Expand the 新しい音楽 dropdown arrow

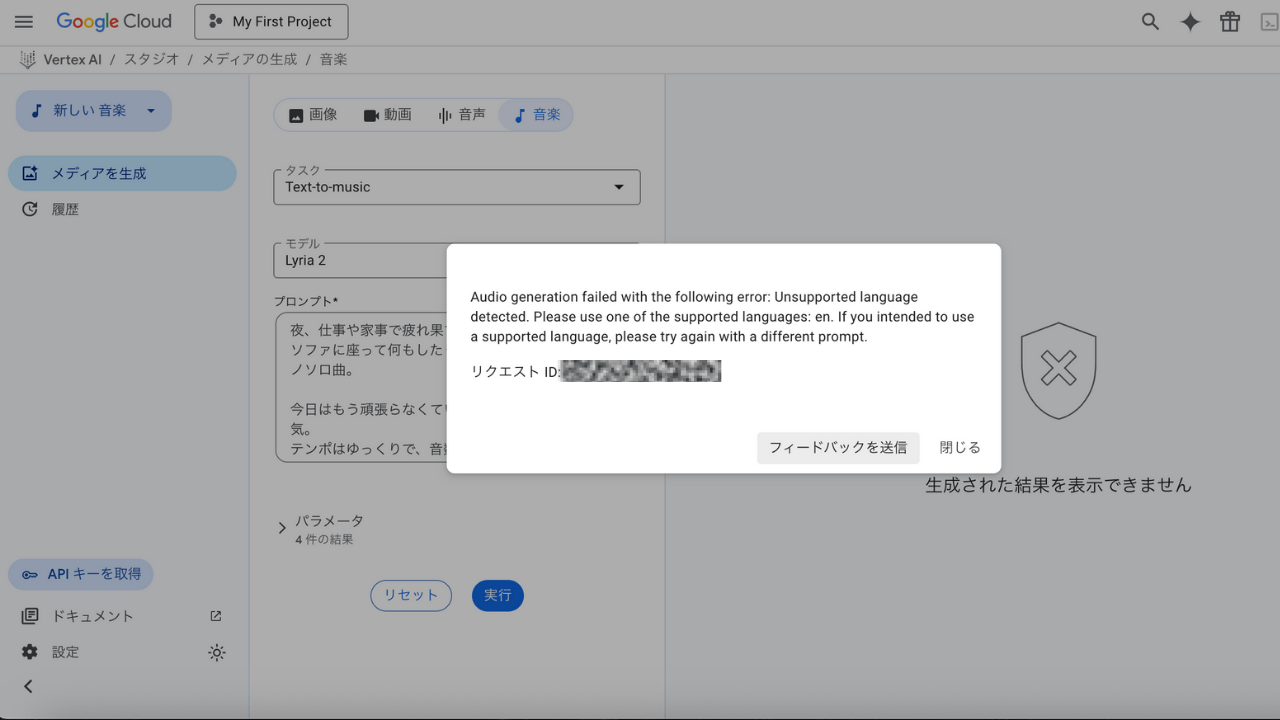(151, 111)
